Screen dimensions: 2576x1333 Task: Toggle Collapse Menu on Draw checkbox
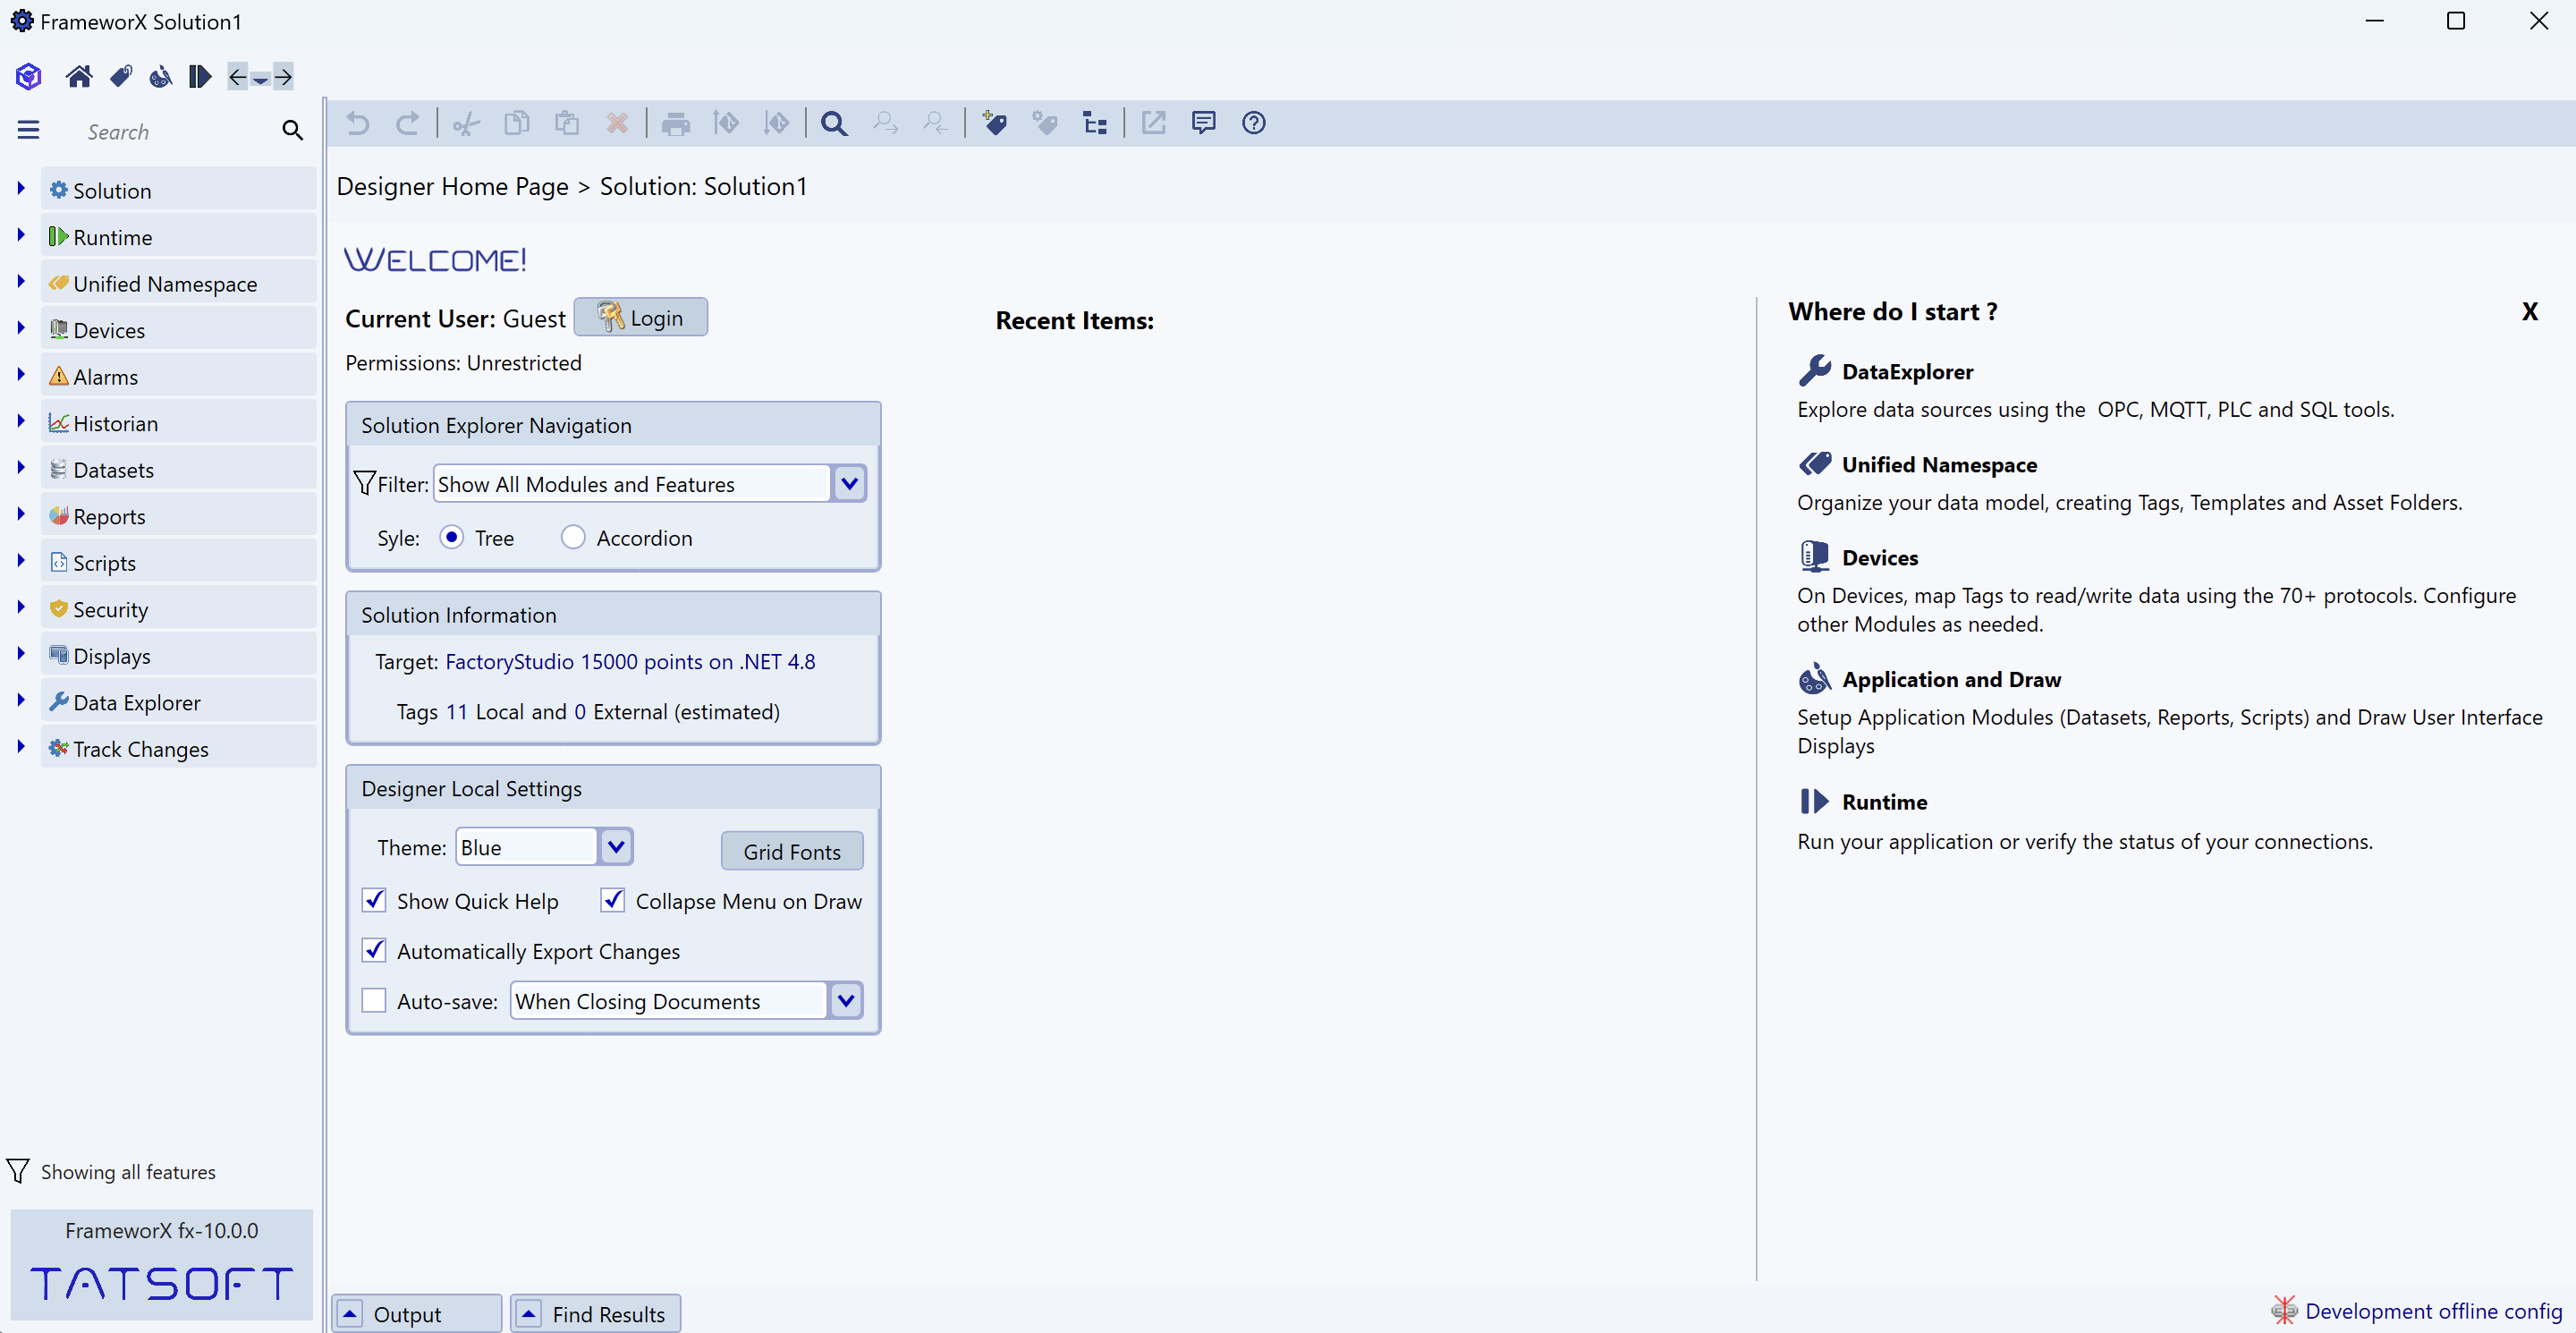[x=612, y=900]
